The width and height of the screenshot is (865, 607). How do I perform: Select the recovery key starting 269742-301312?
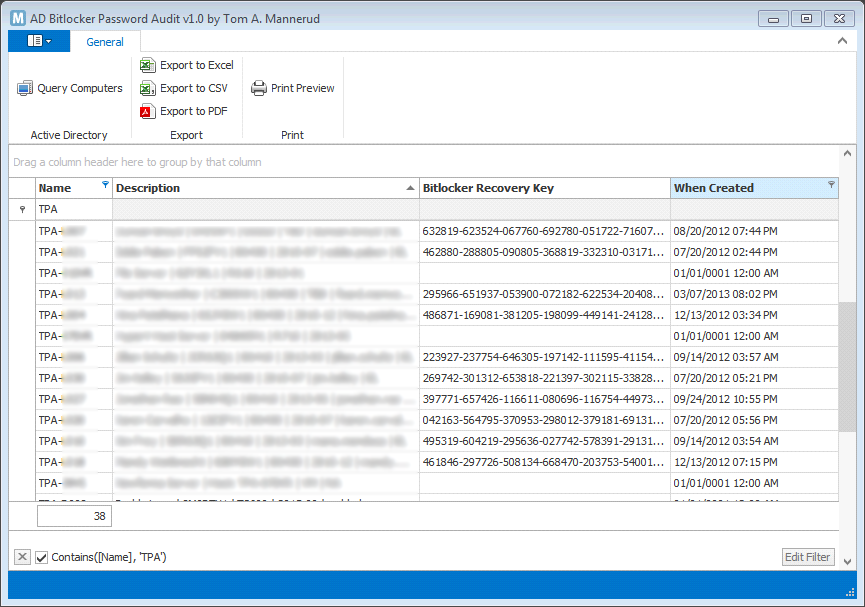(x=545, y=378)
